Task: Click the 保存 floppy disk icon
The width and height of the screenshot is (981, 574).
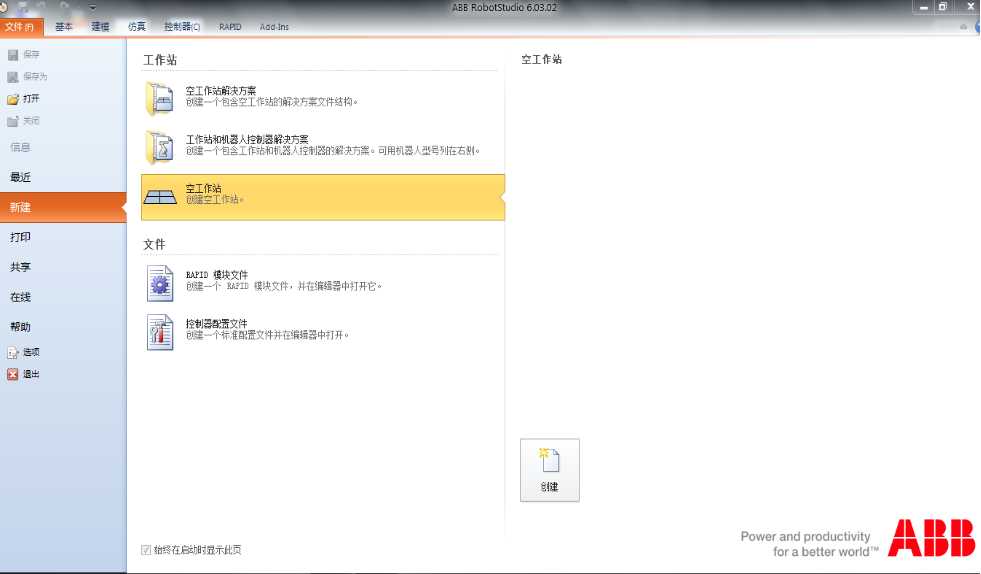Action: point(13,55)
